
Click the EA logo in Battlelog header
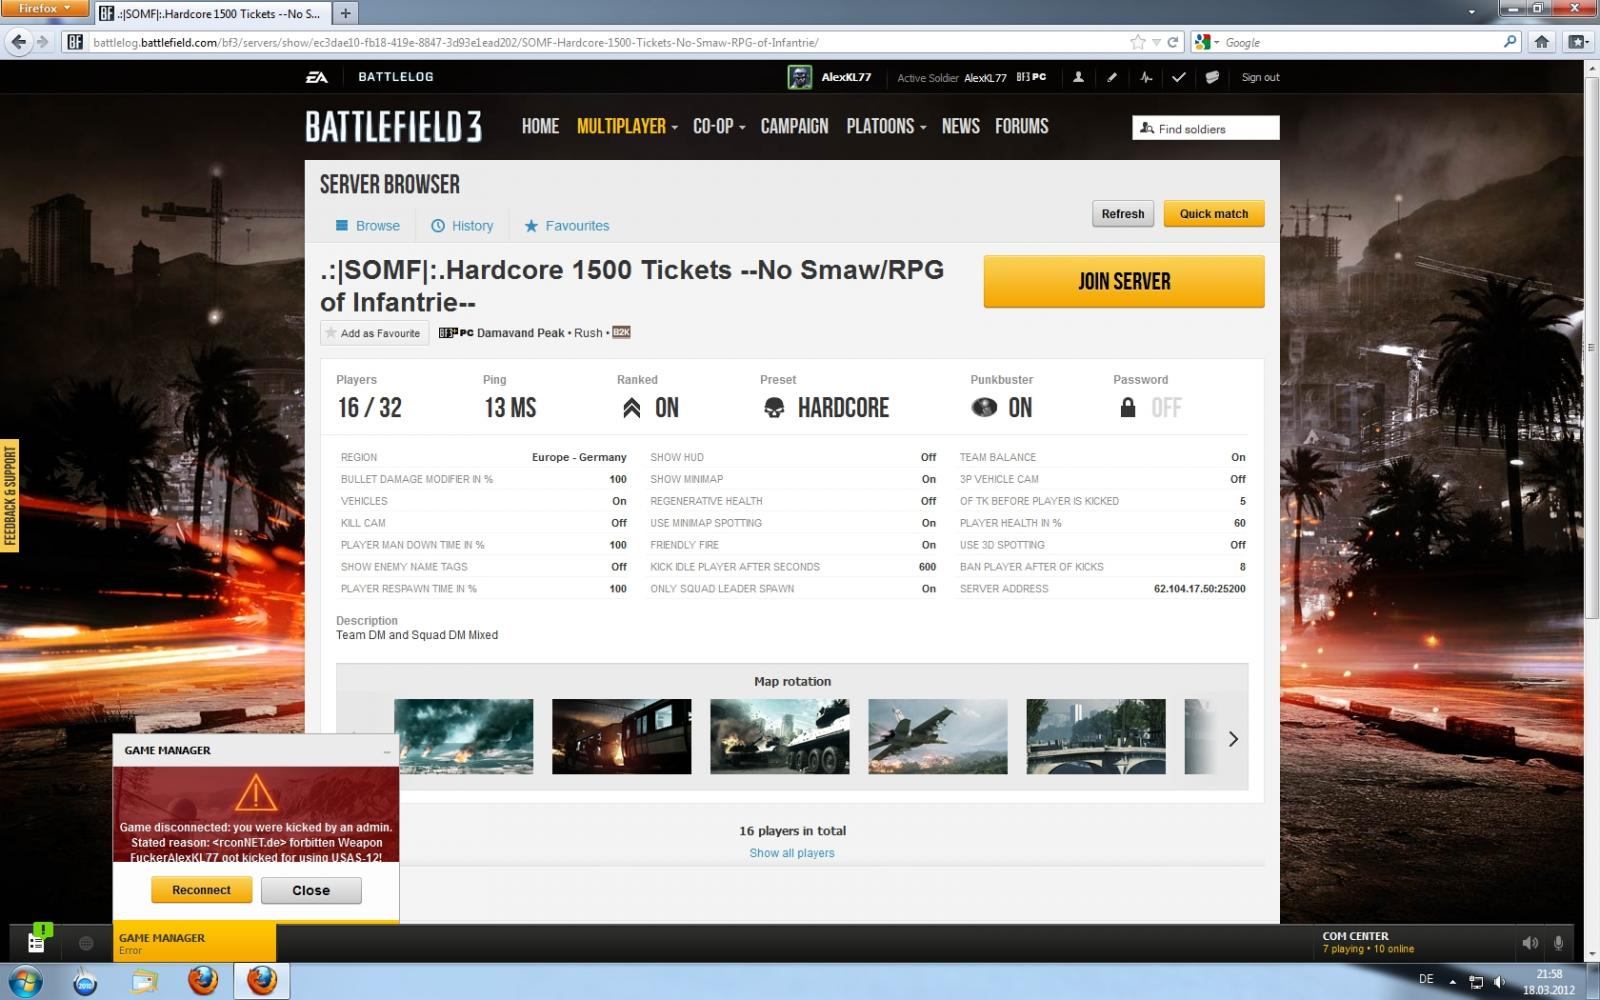coord(317,77)
